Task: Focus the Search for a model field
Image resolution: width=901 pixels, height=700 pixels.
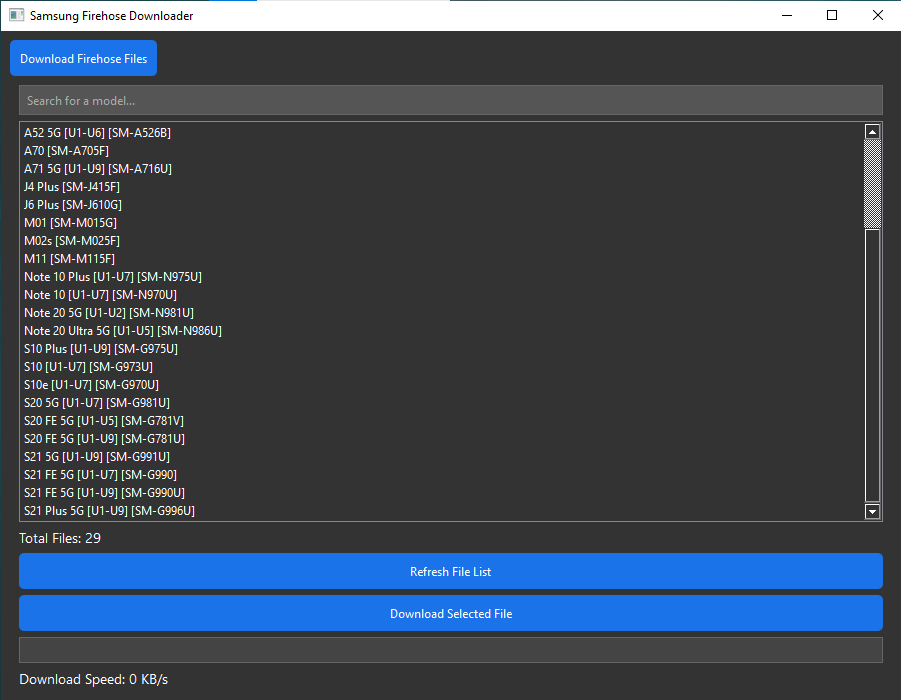Action: click(450, 101)
